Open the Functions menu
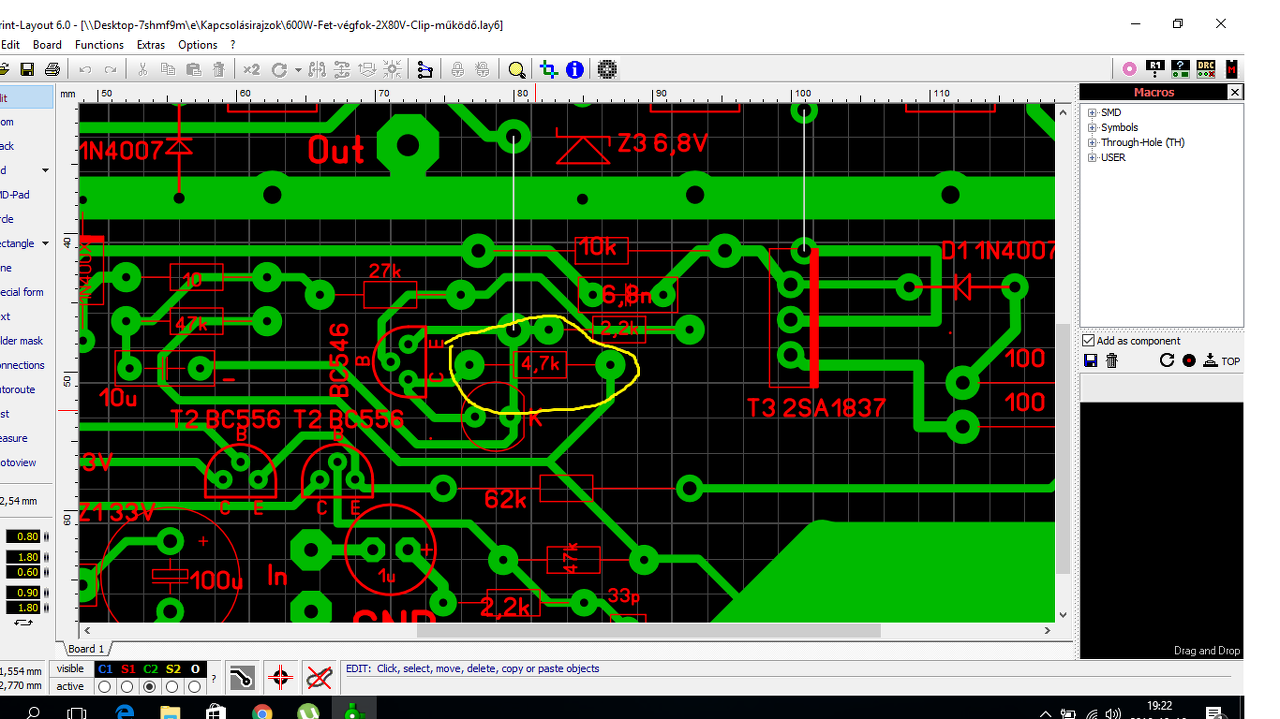Image resolution: width=1280 pixels, height=719 pixels. tap(99, 45)
